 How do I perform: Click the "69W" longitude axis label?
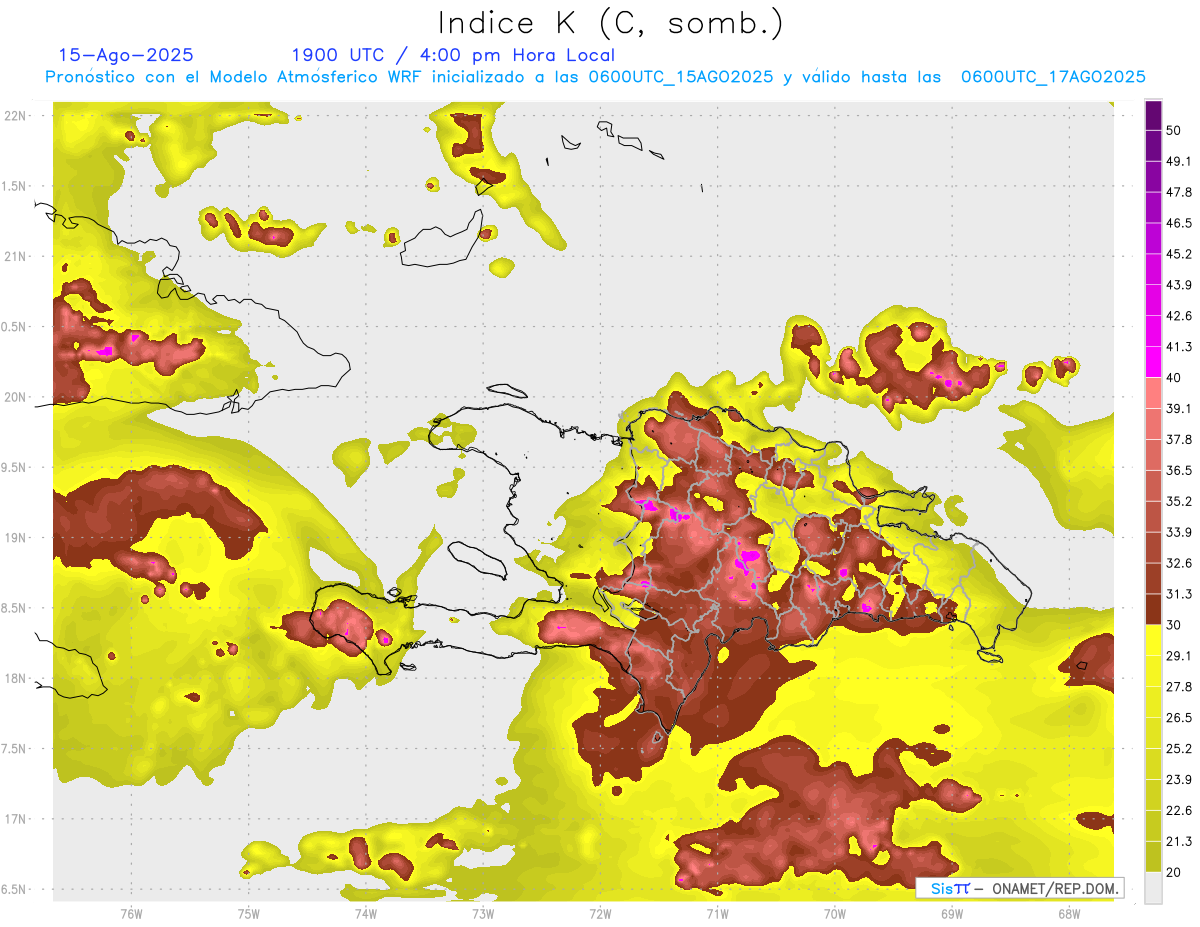[x=952, y=913]
